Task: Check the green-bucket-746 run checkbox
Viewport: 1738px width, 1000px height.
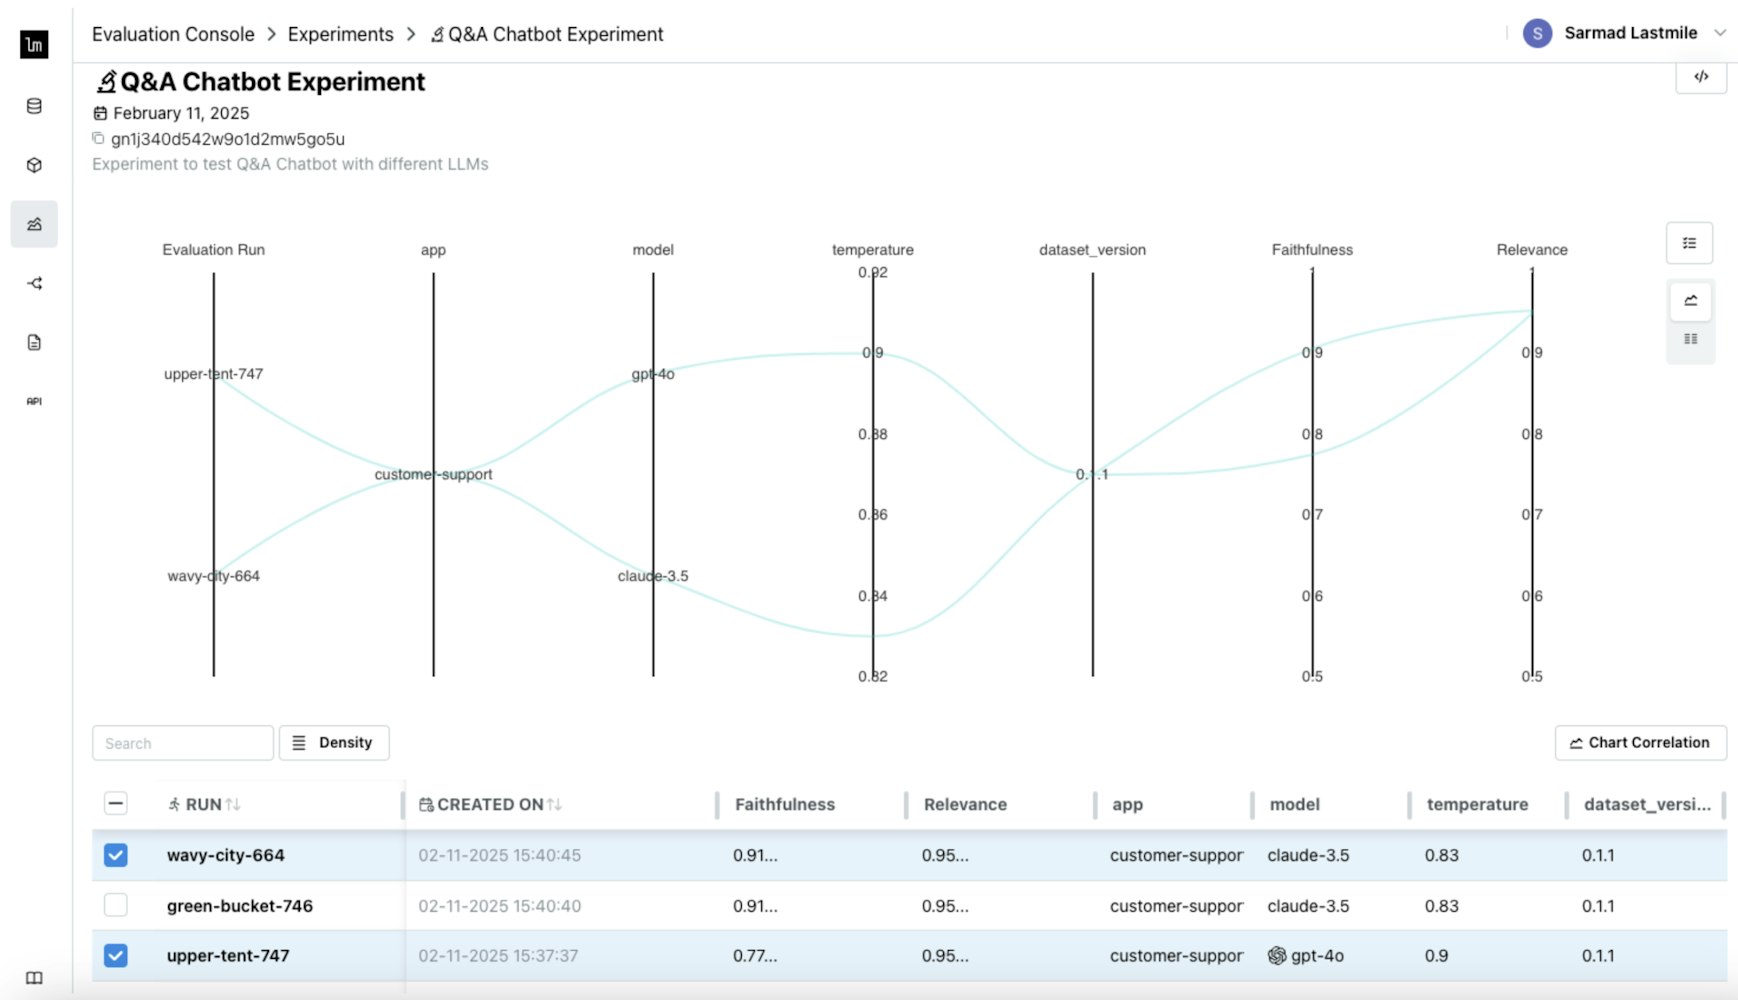Action: (116, 905)
